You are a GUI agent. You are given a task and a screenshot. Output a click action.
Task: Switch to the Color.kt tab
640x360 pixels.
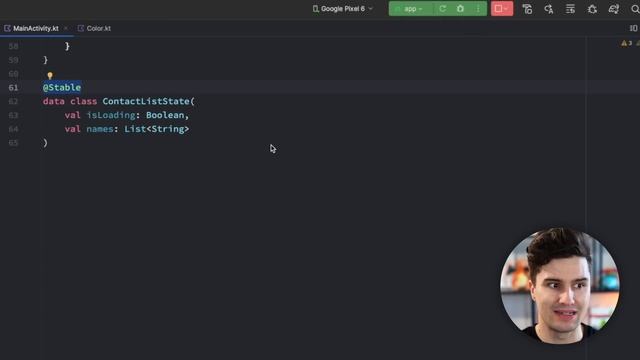(x=94, y=28)
